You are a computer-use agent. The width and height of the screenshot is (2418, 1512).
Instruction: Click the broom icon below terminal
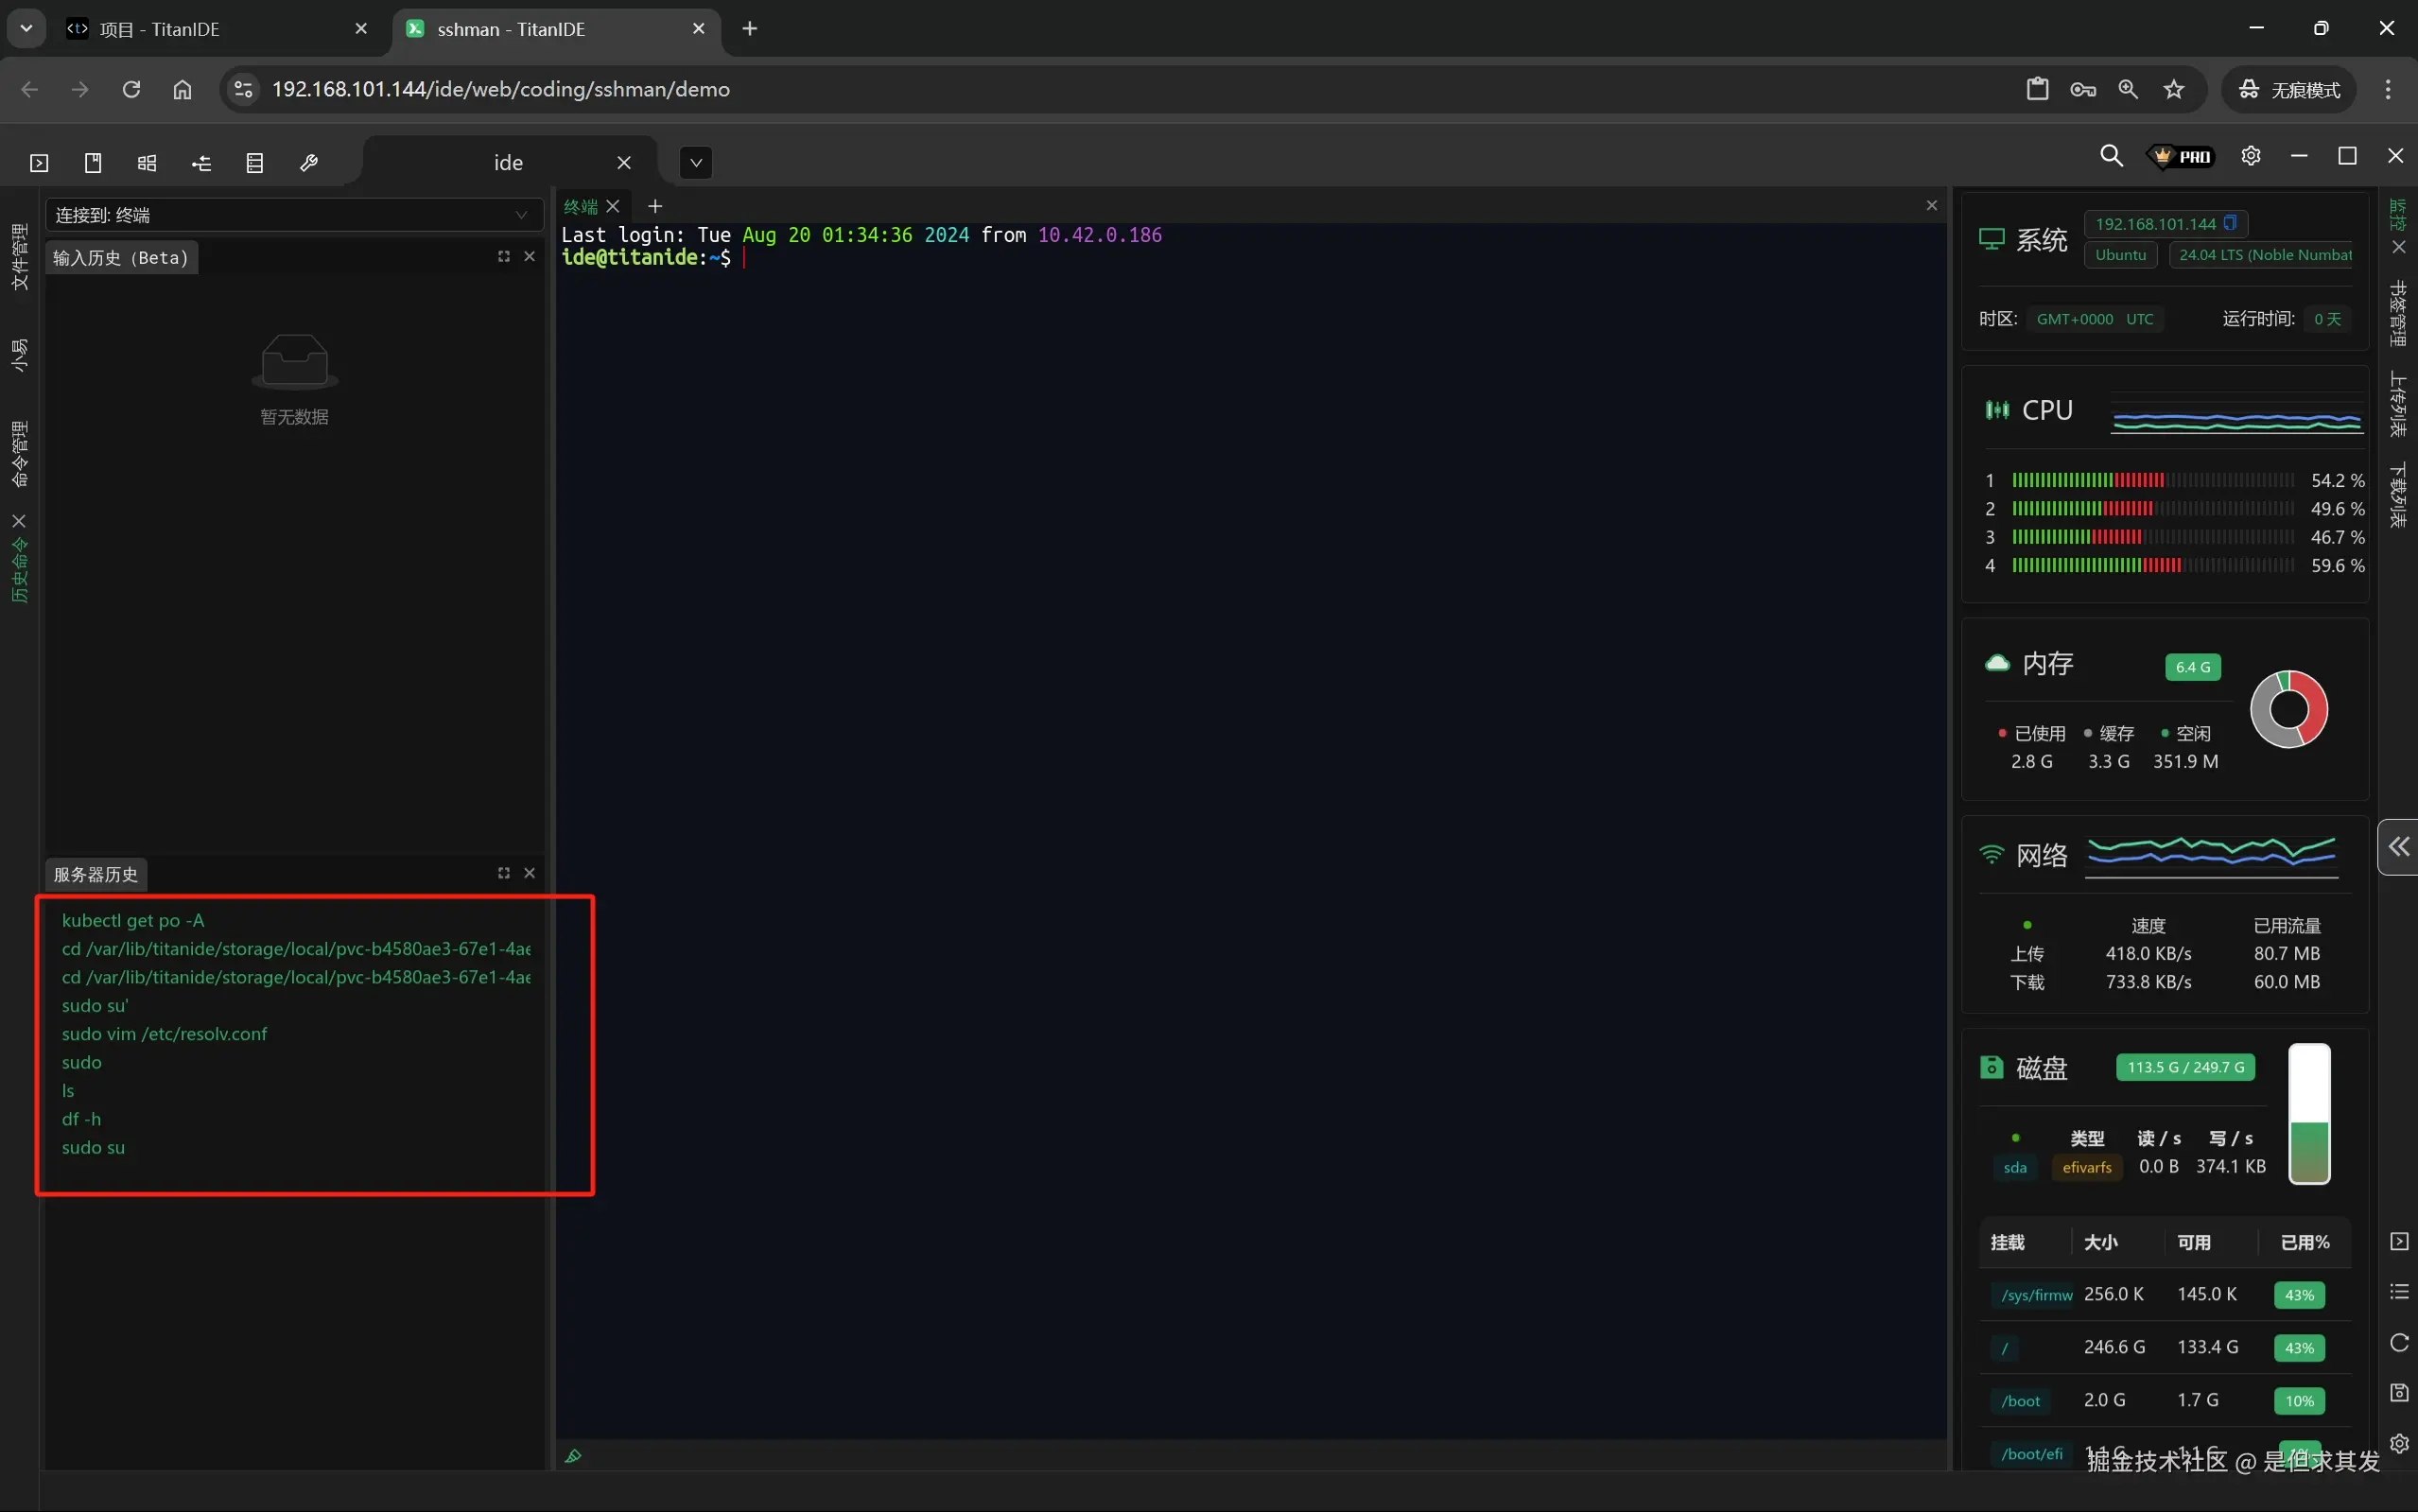(x=573, y=1456)
